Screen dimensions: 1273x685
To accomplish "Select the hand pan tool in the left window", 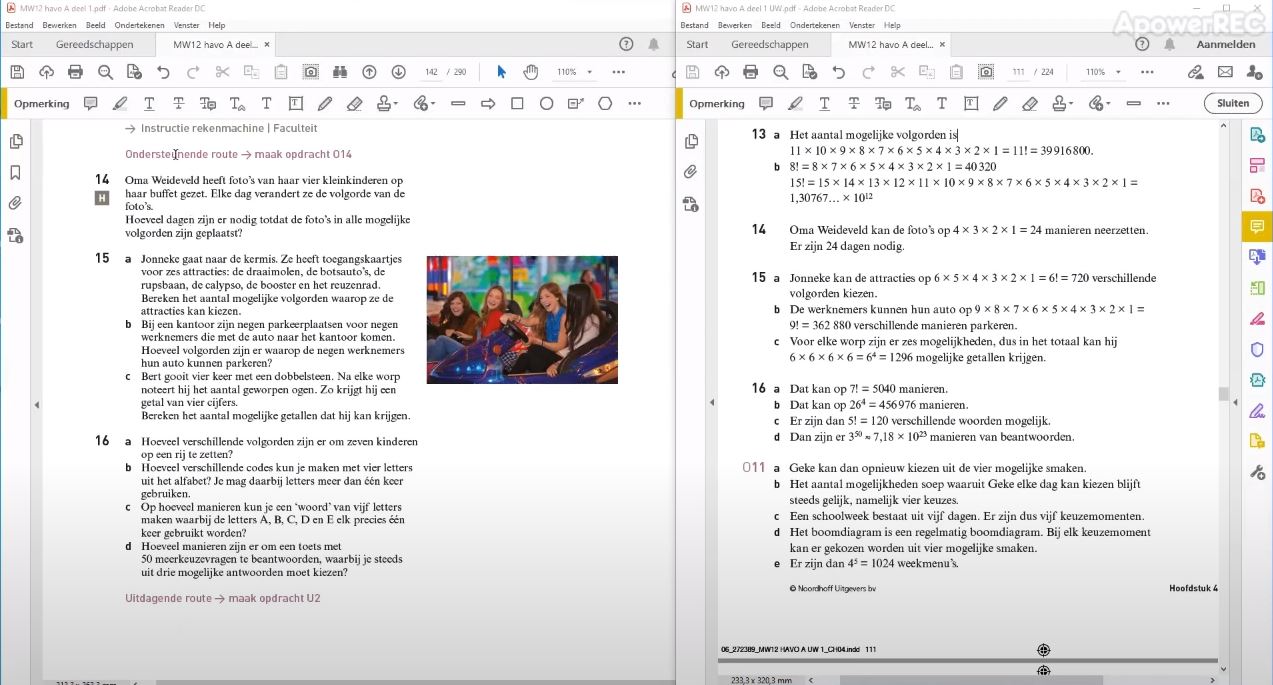I will [x=531, y=72].
